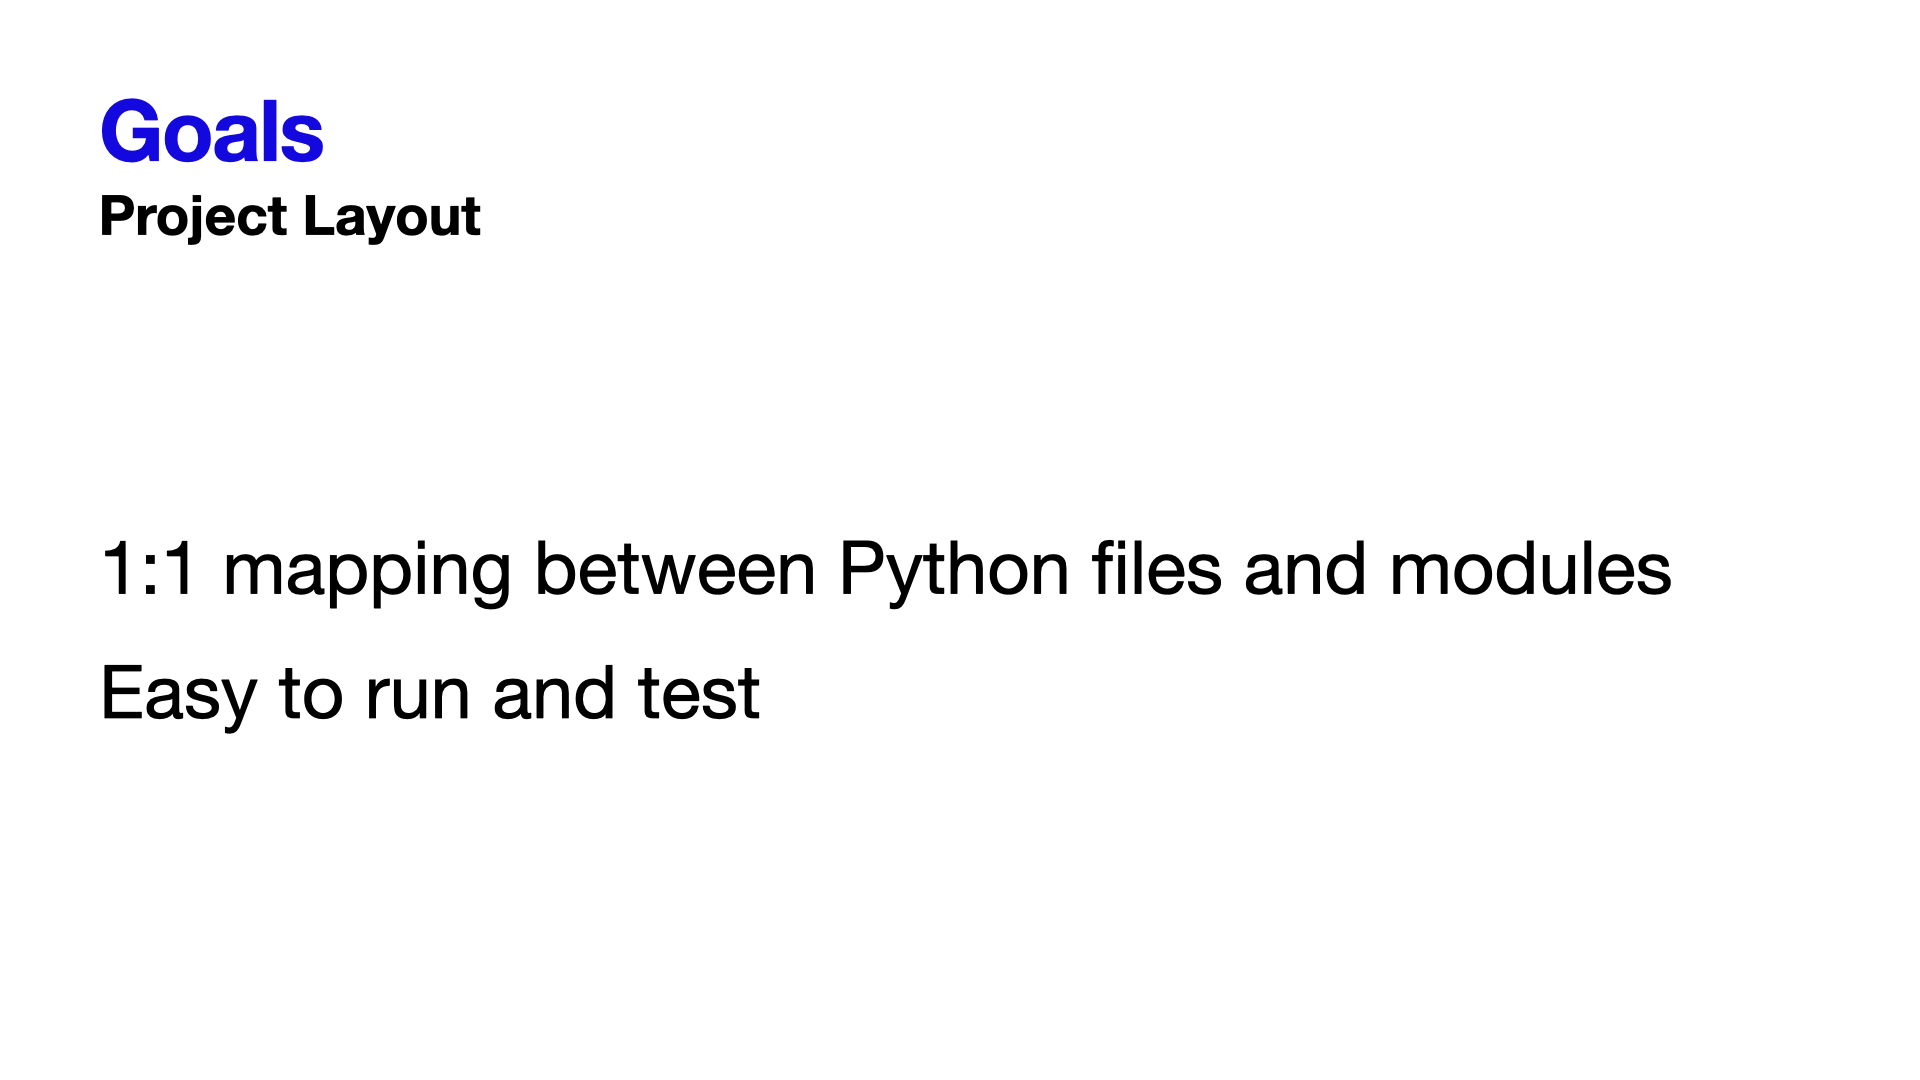Image resolution: width=1920 pixels, height=1080 pixels.
Task: Click the word 'to' after Easy
Action: (x=311, y=694)
